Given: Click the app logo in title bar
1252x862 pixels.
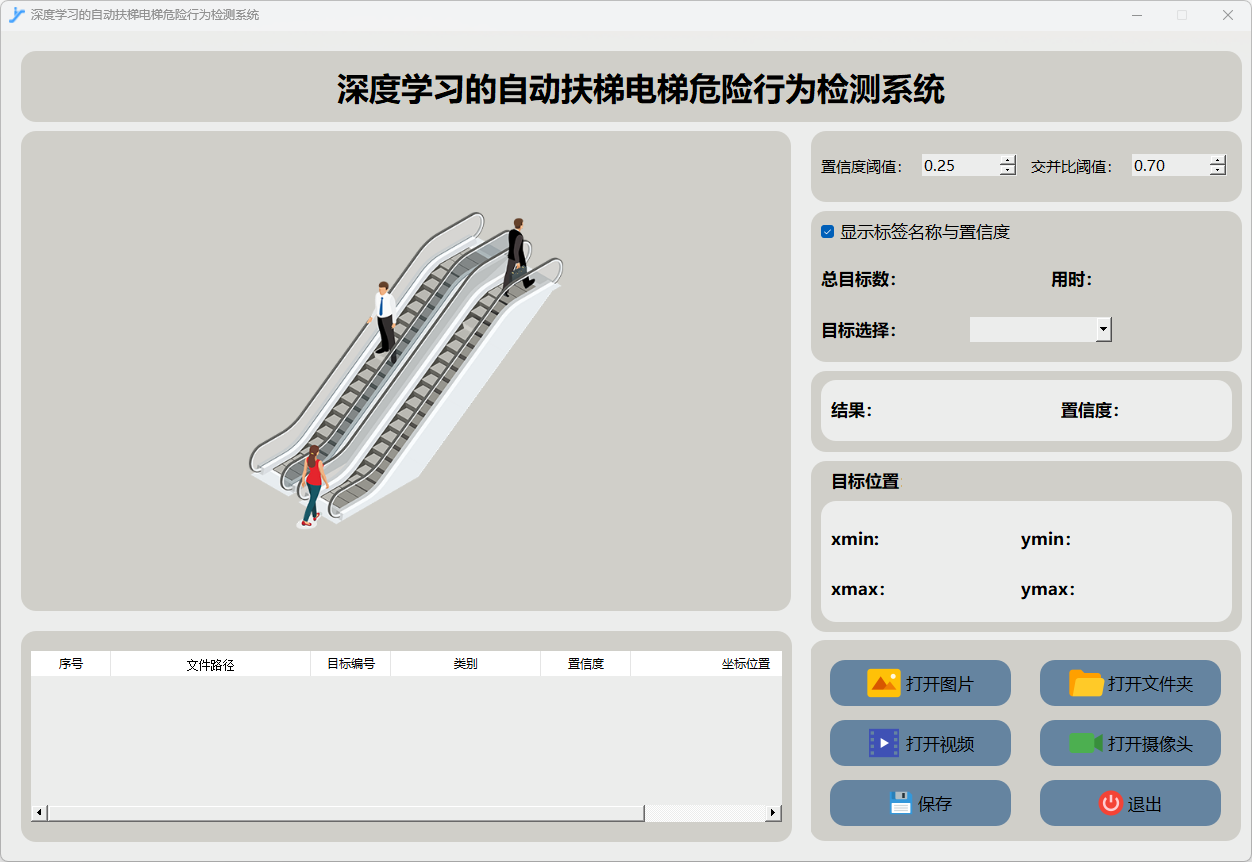Looking at the screenshot, I should click(16, 15).
